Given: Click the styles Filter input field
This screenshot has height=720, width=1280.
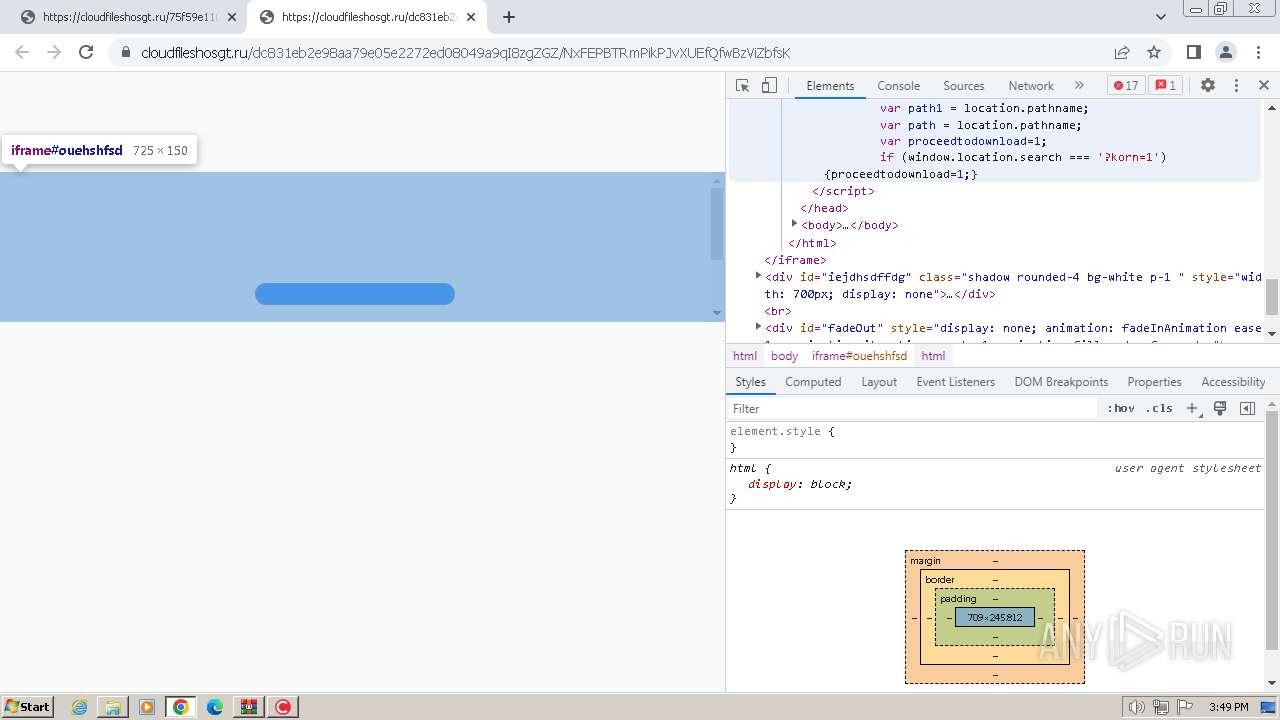Looking at the screenshot, I should pyautogui.click(x=912, y=409).
